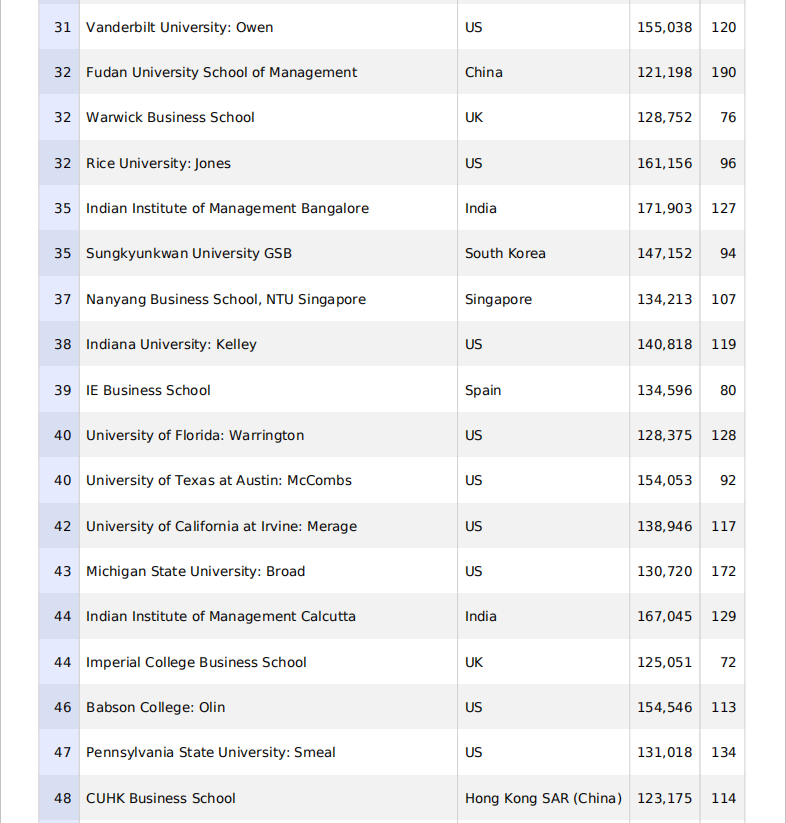Click Nanyang Business School, NTU Singapore
Screen dimensions: 786x823
226,299
